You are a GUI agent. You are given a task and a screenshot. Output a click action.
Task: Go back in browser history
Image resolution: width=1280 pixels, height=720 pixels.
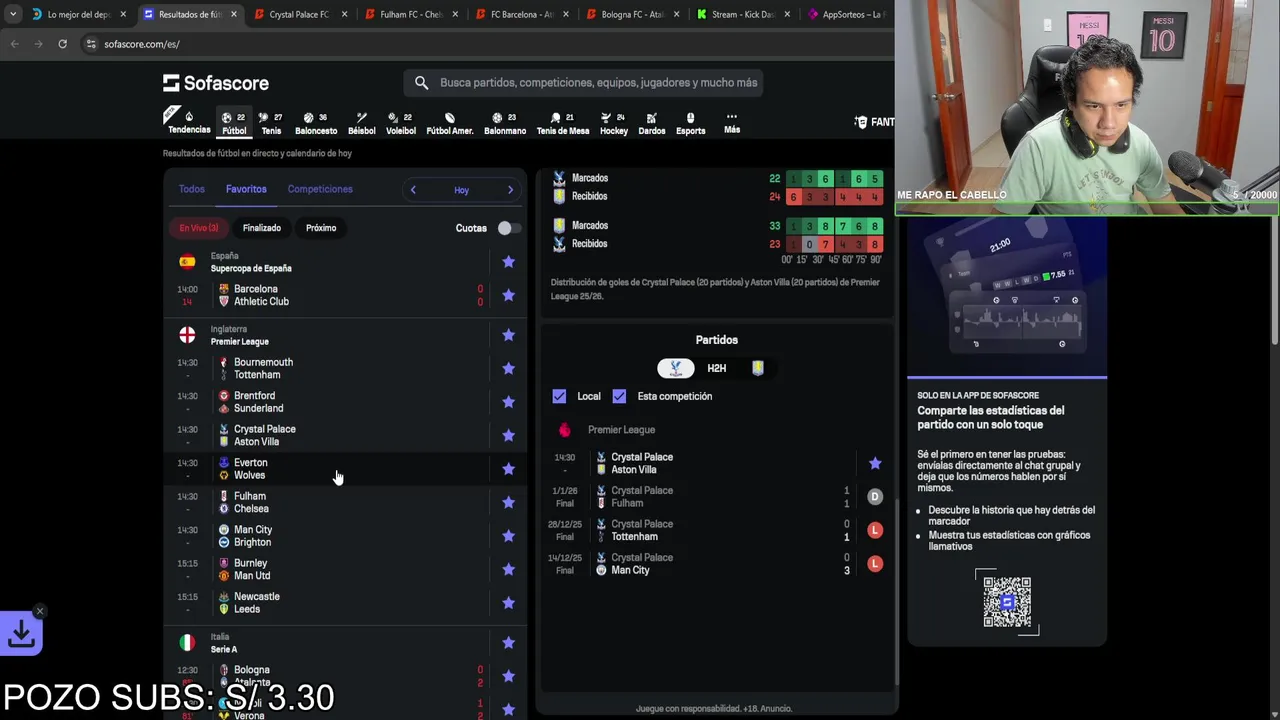point(14,44)
